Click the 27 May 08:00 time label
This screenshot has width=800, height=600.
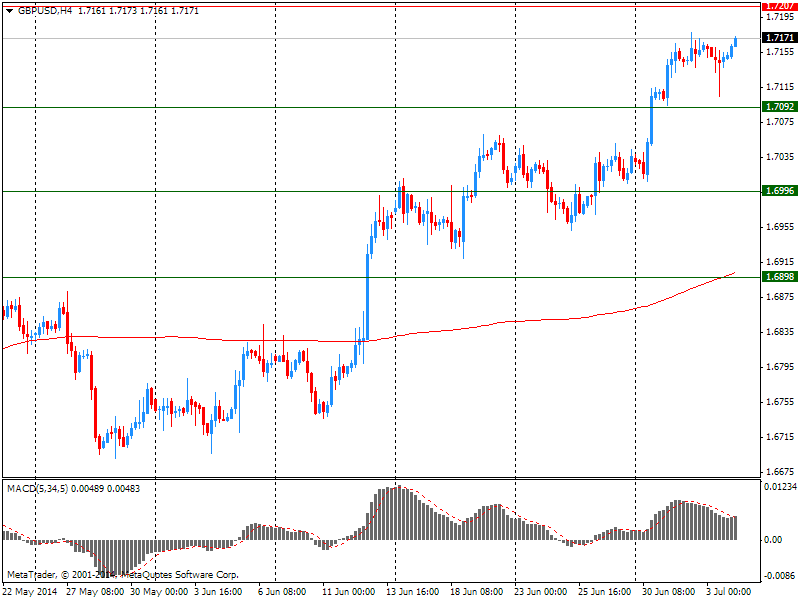tap(95, 592)
